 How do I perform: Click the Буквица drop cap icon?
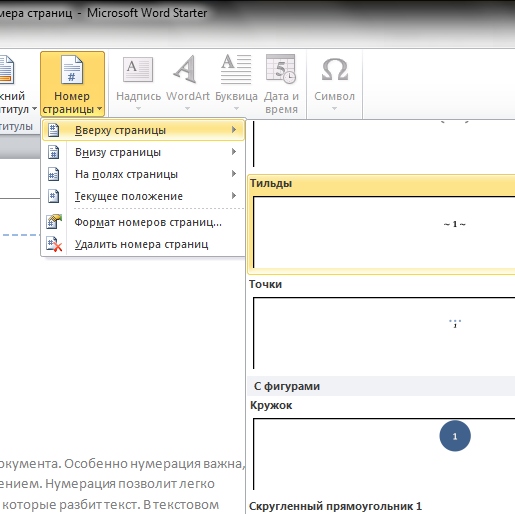(236, 69)
